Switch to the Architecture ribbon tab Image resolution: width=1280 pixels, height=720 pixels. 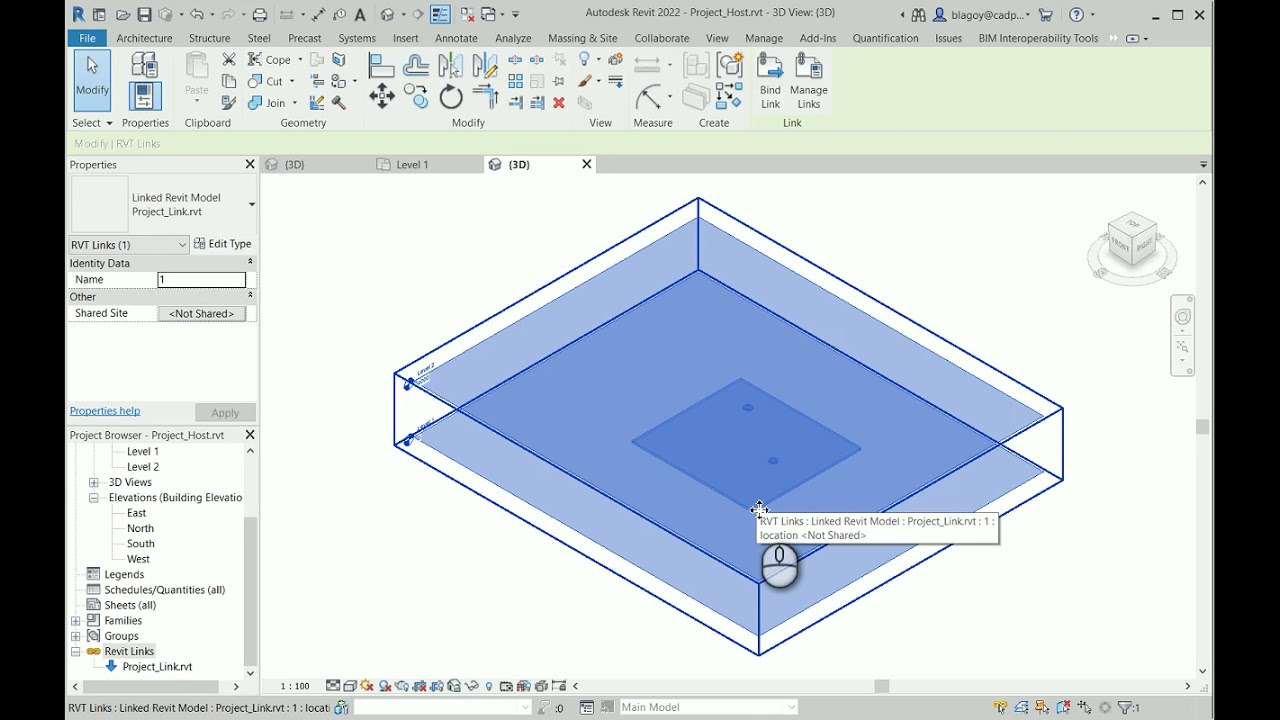(x=144, y=38)
